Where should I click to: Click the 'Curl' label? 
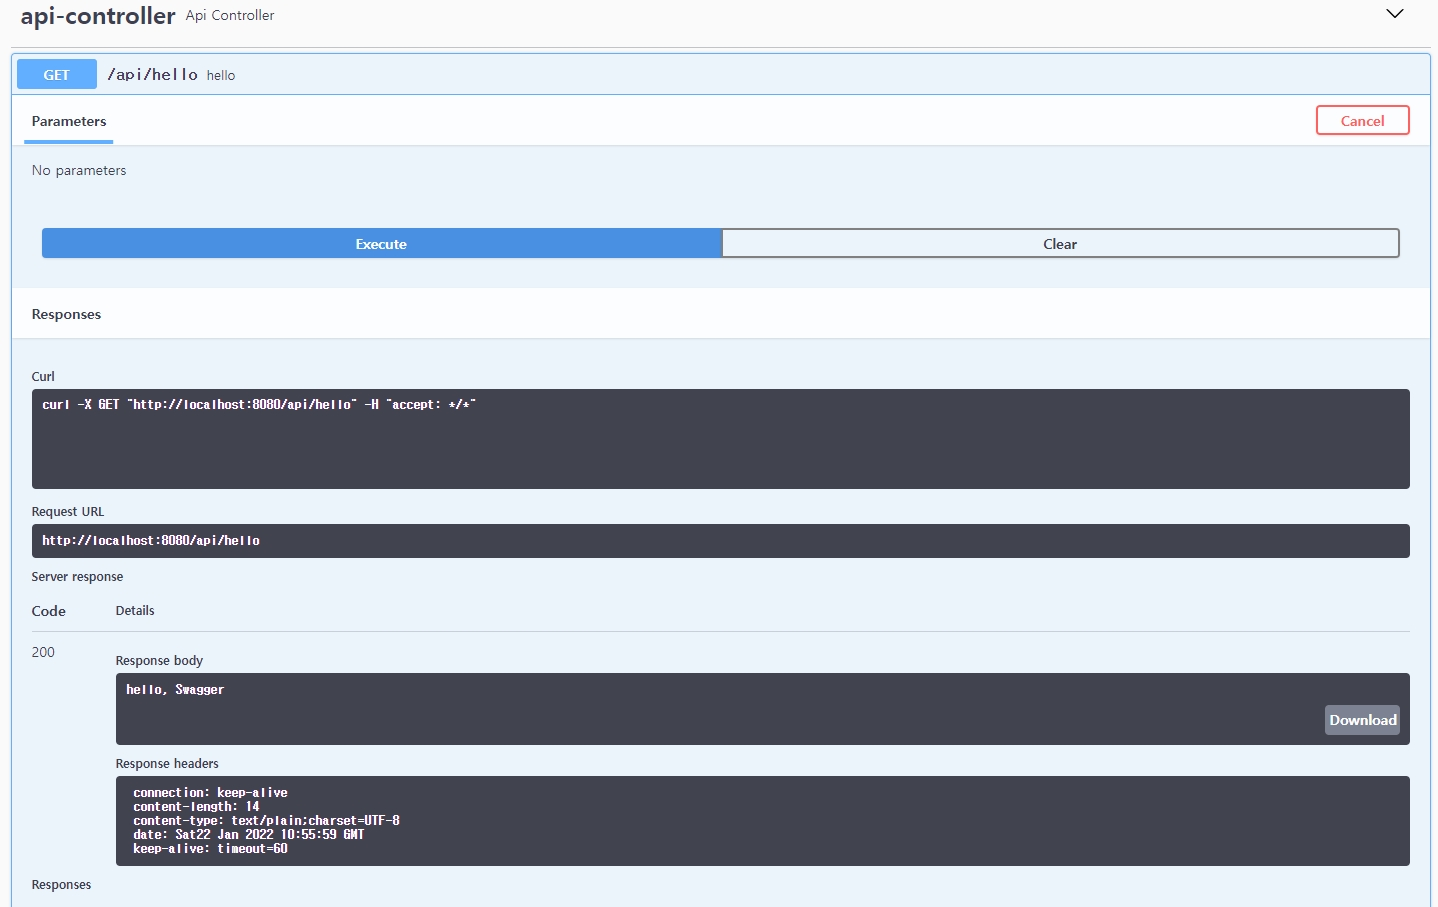click(43, 377)
